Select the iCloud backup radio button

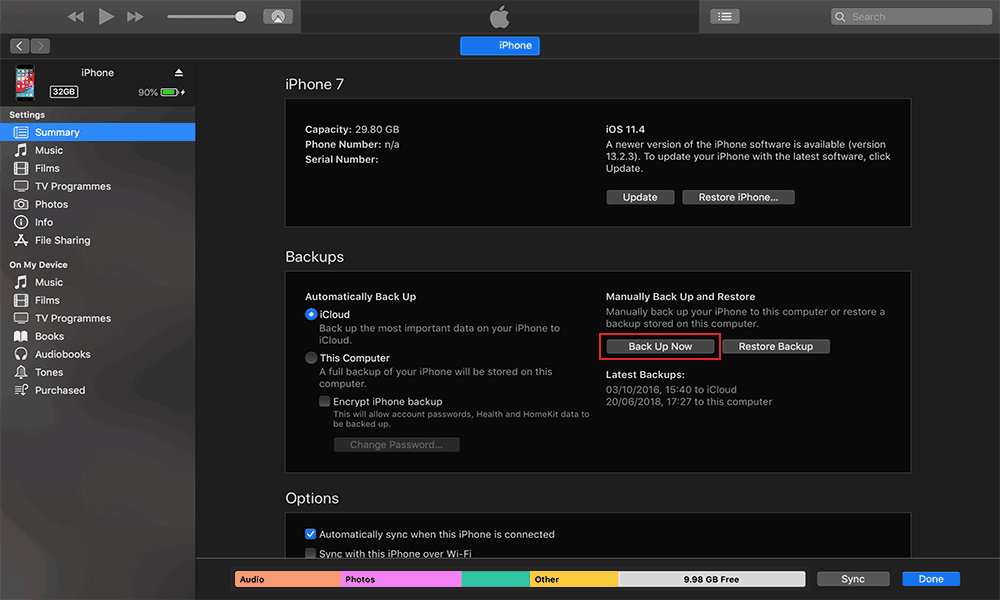coord(311,314)
